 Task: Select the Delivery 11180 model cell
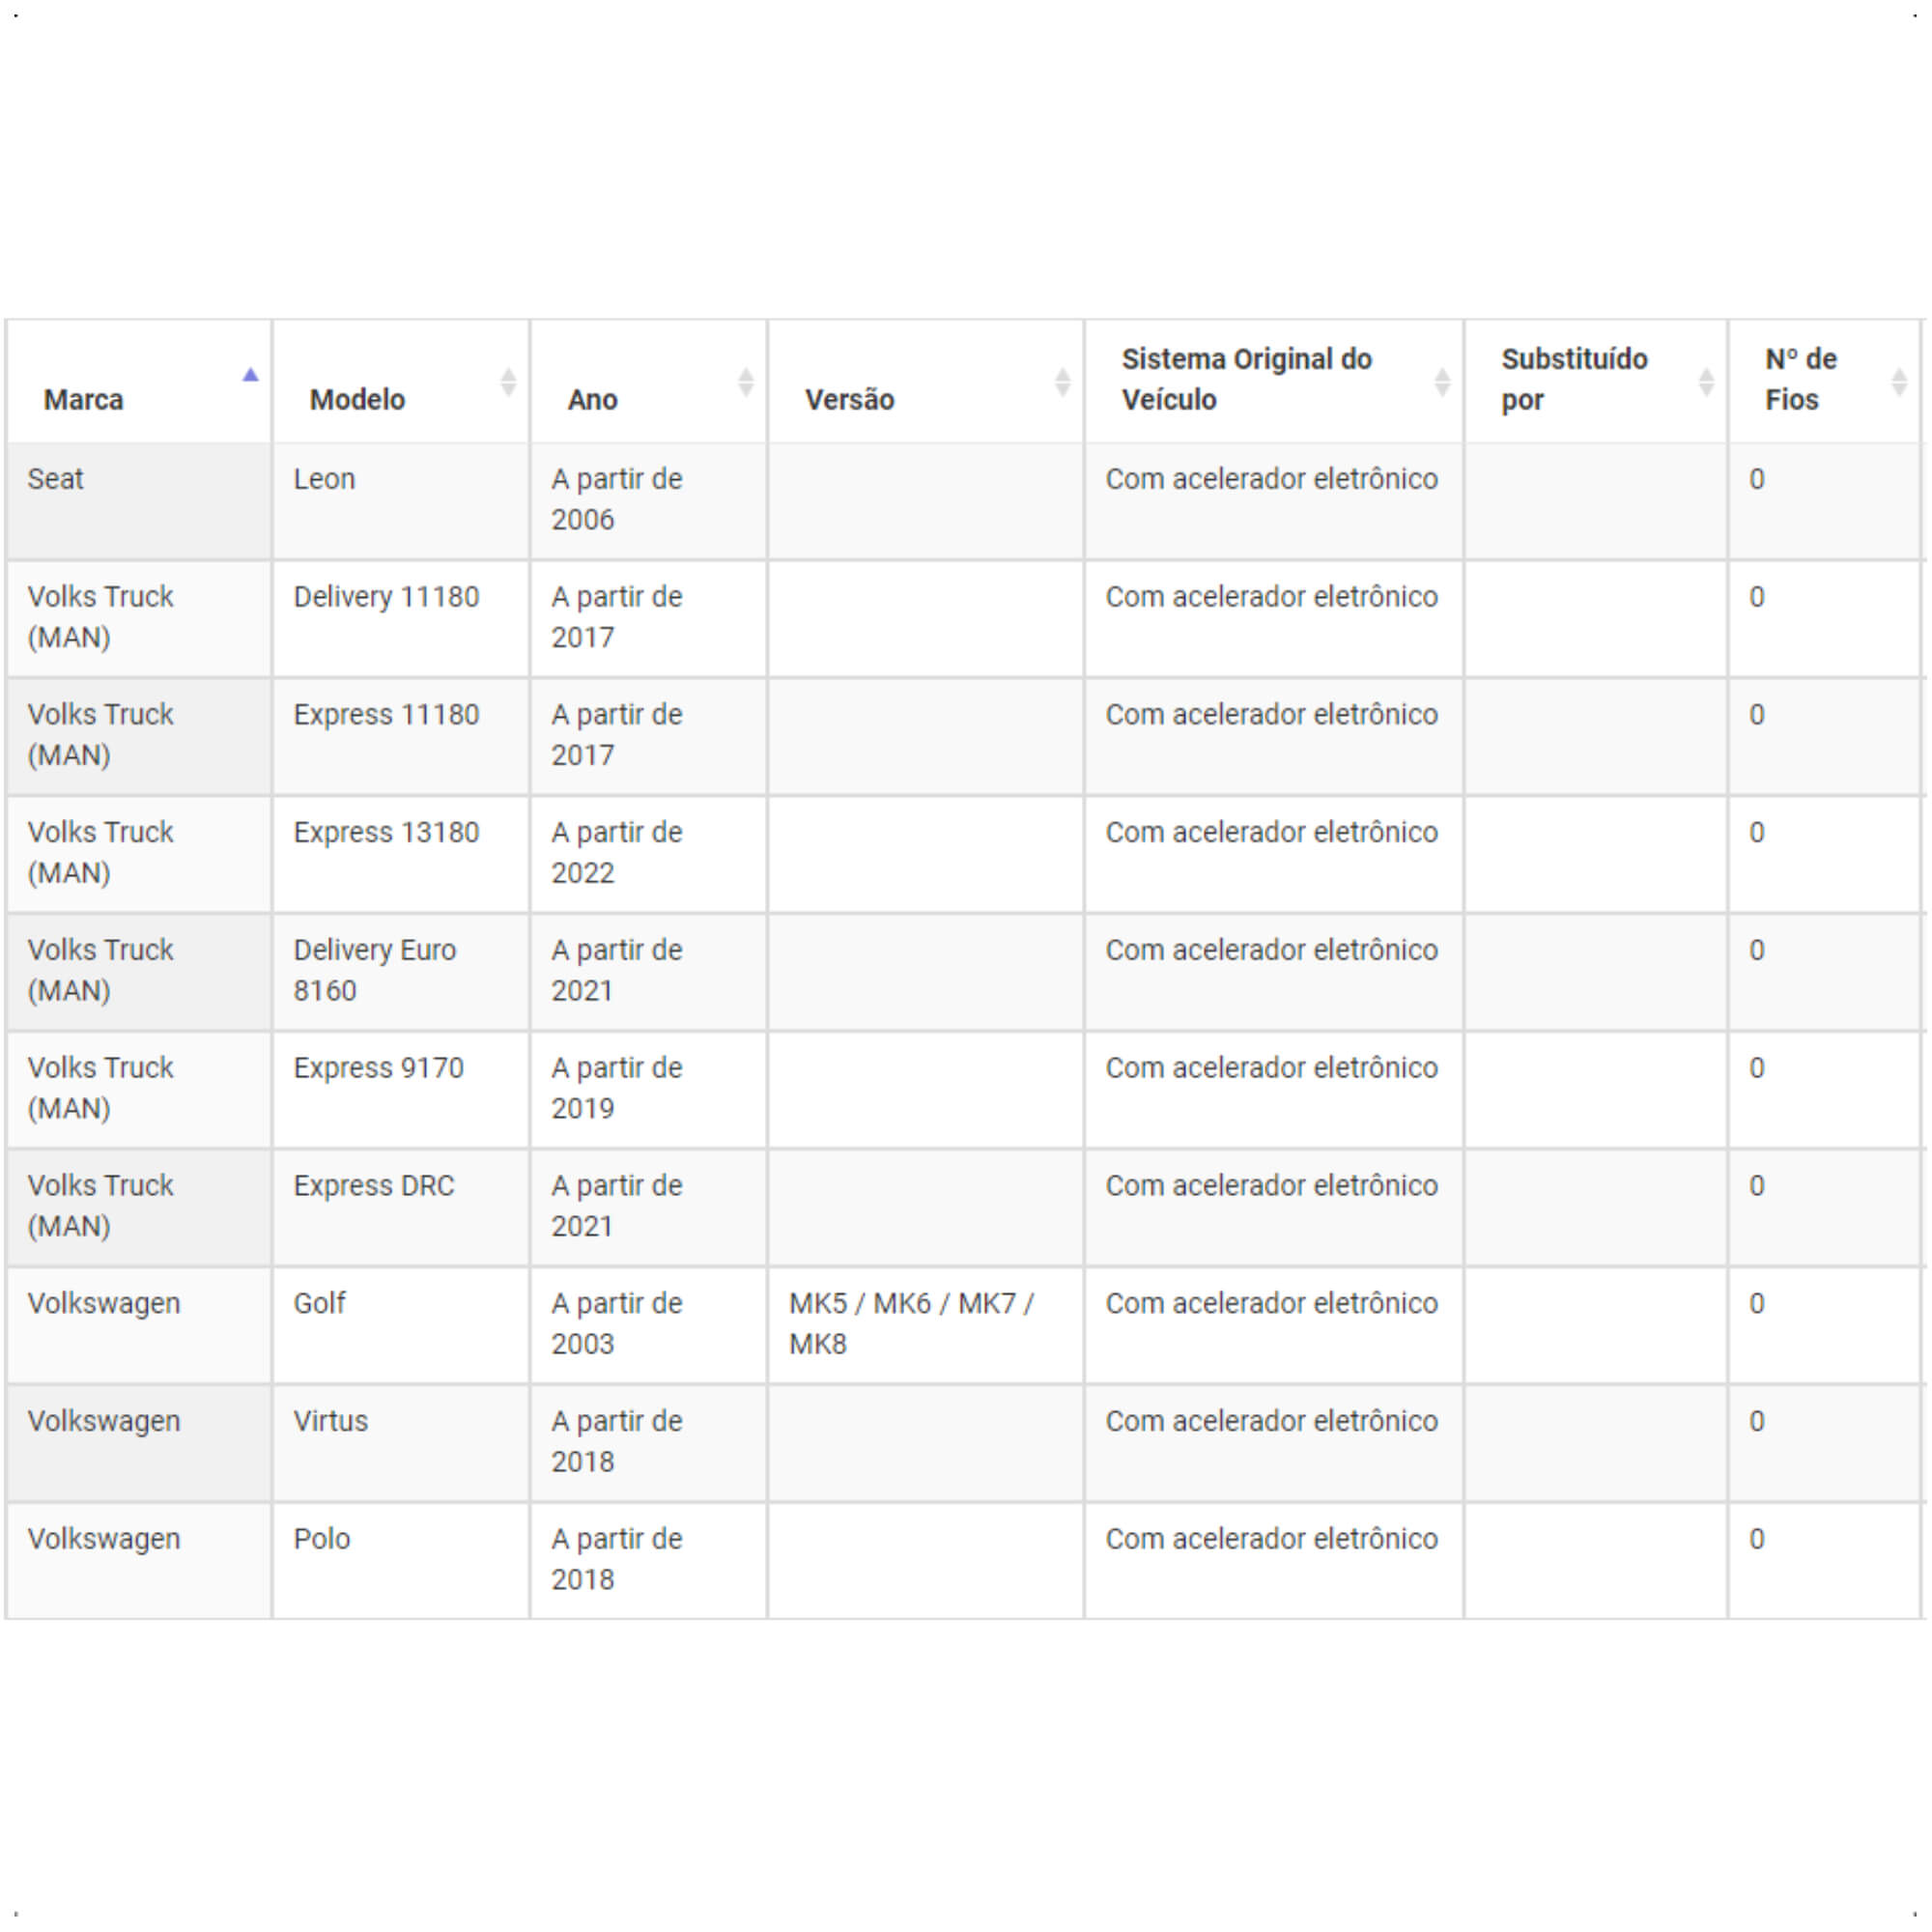point(400,619)
